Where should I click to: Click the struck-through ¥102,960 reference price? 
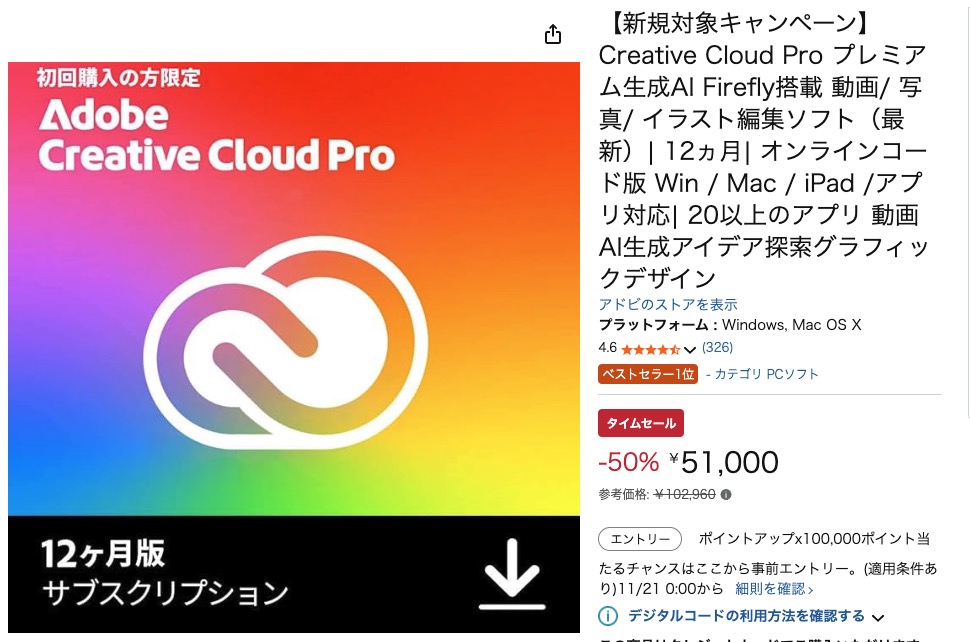tap(685, 494)
